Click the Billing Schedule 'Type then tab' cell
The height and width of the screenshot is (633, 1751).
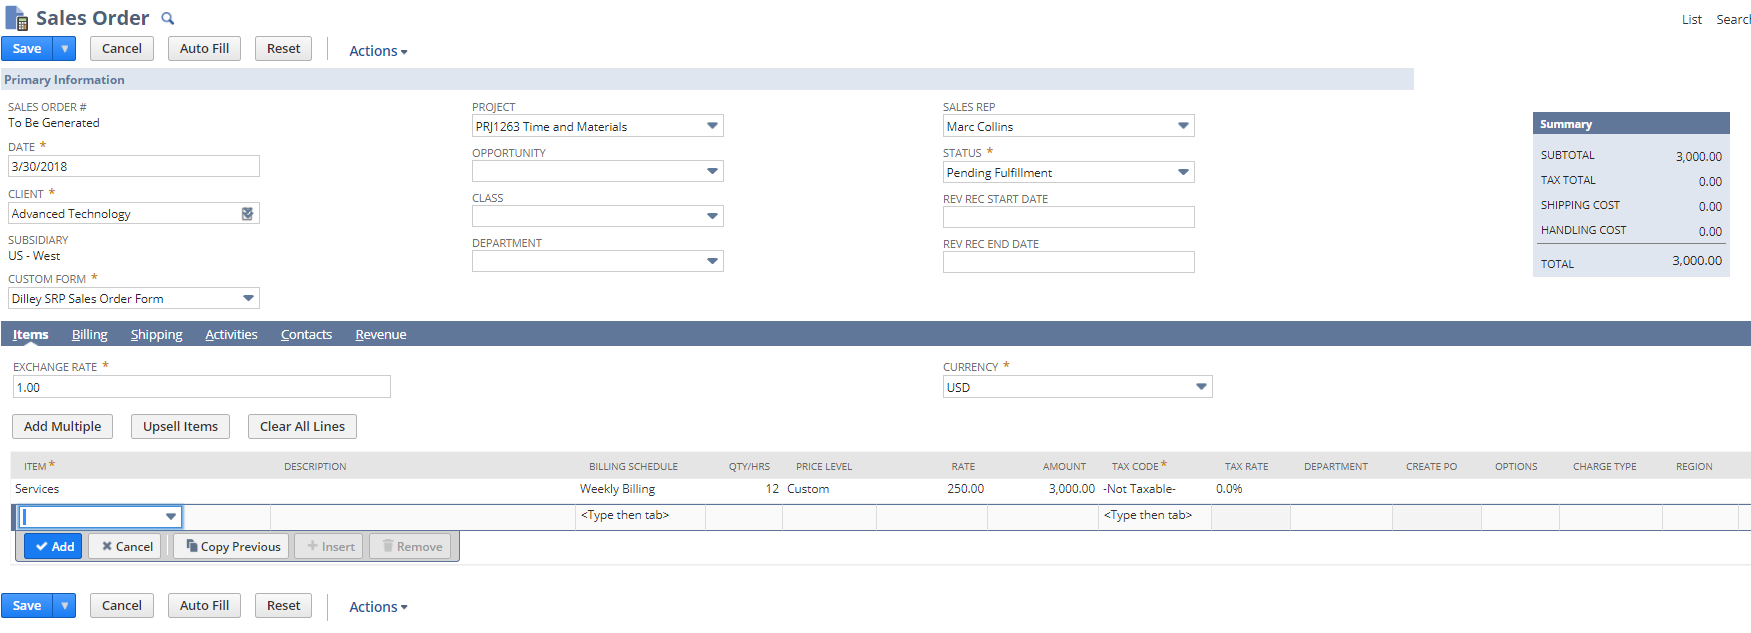[x=641, y=516]
